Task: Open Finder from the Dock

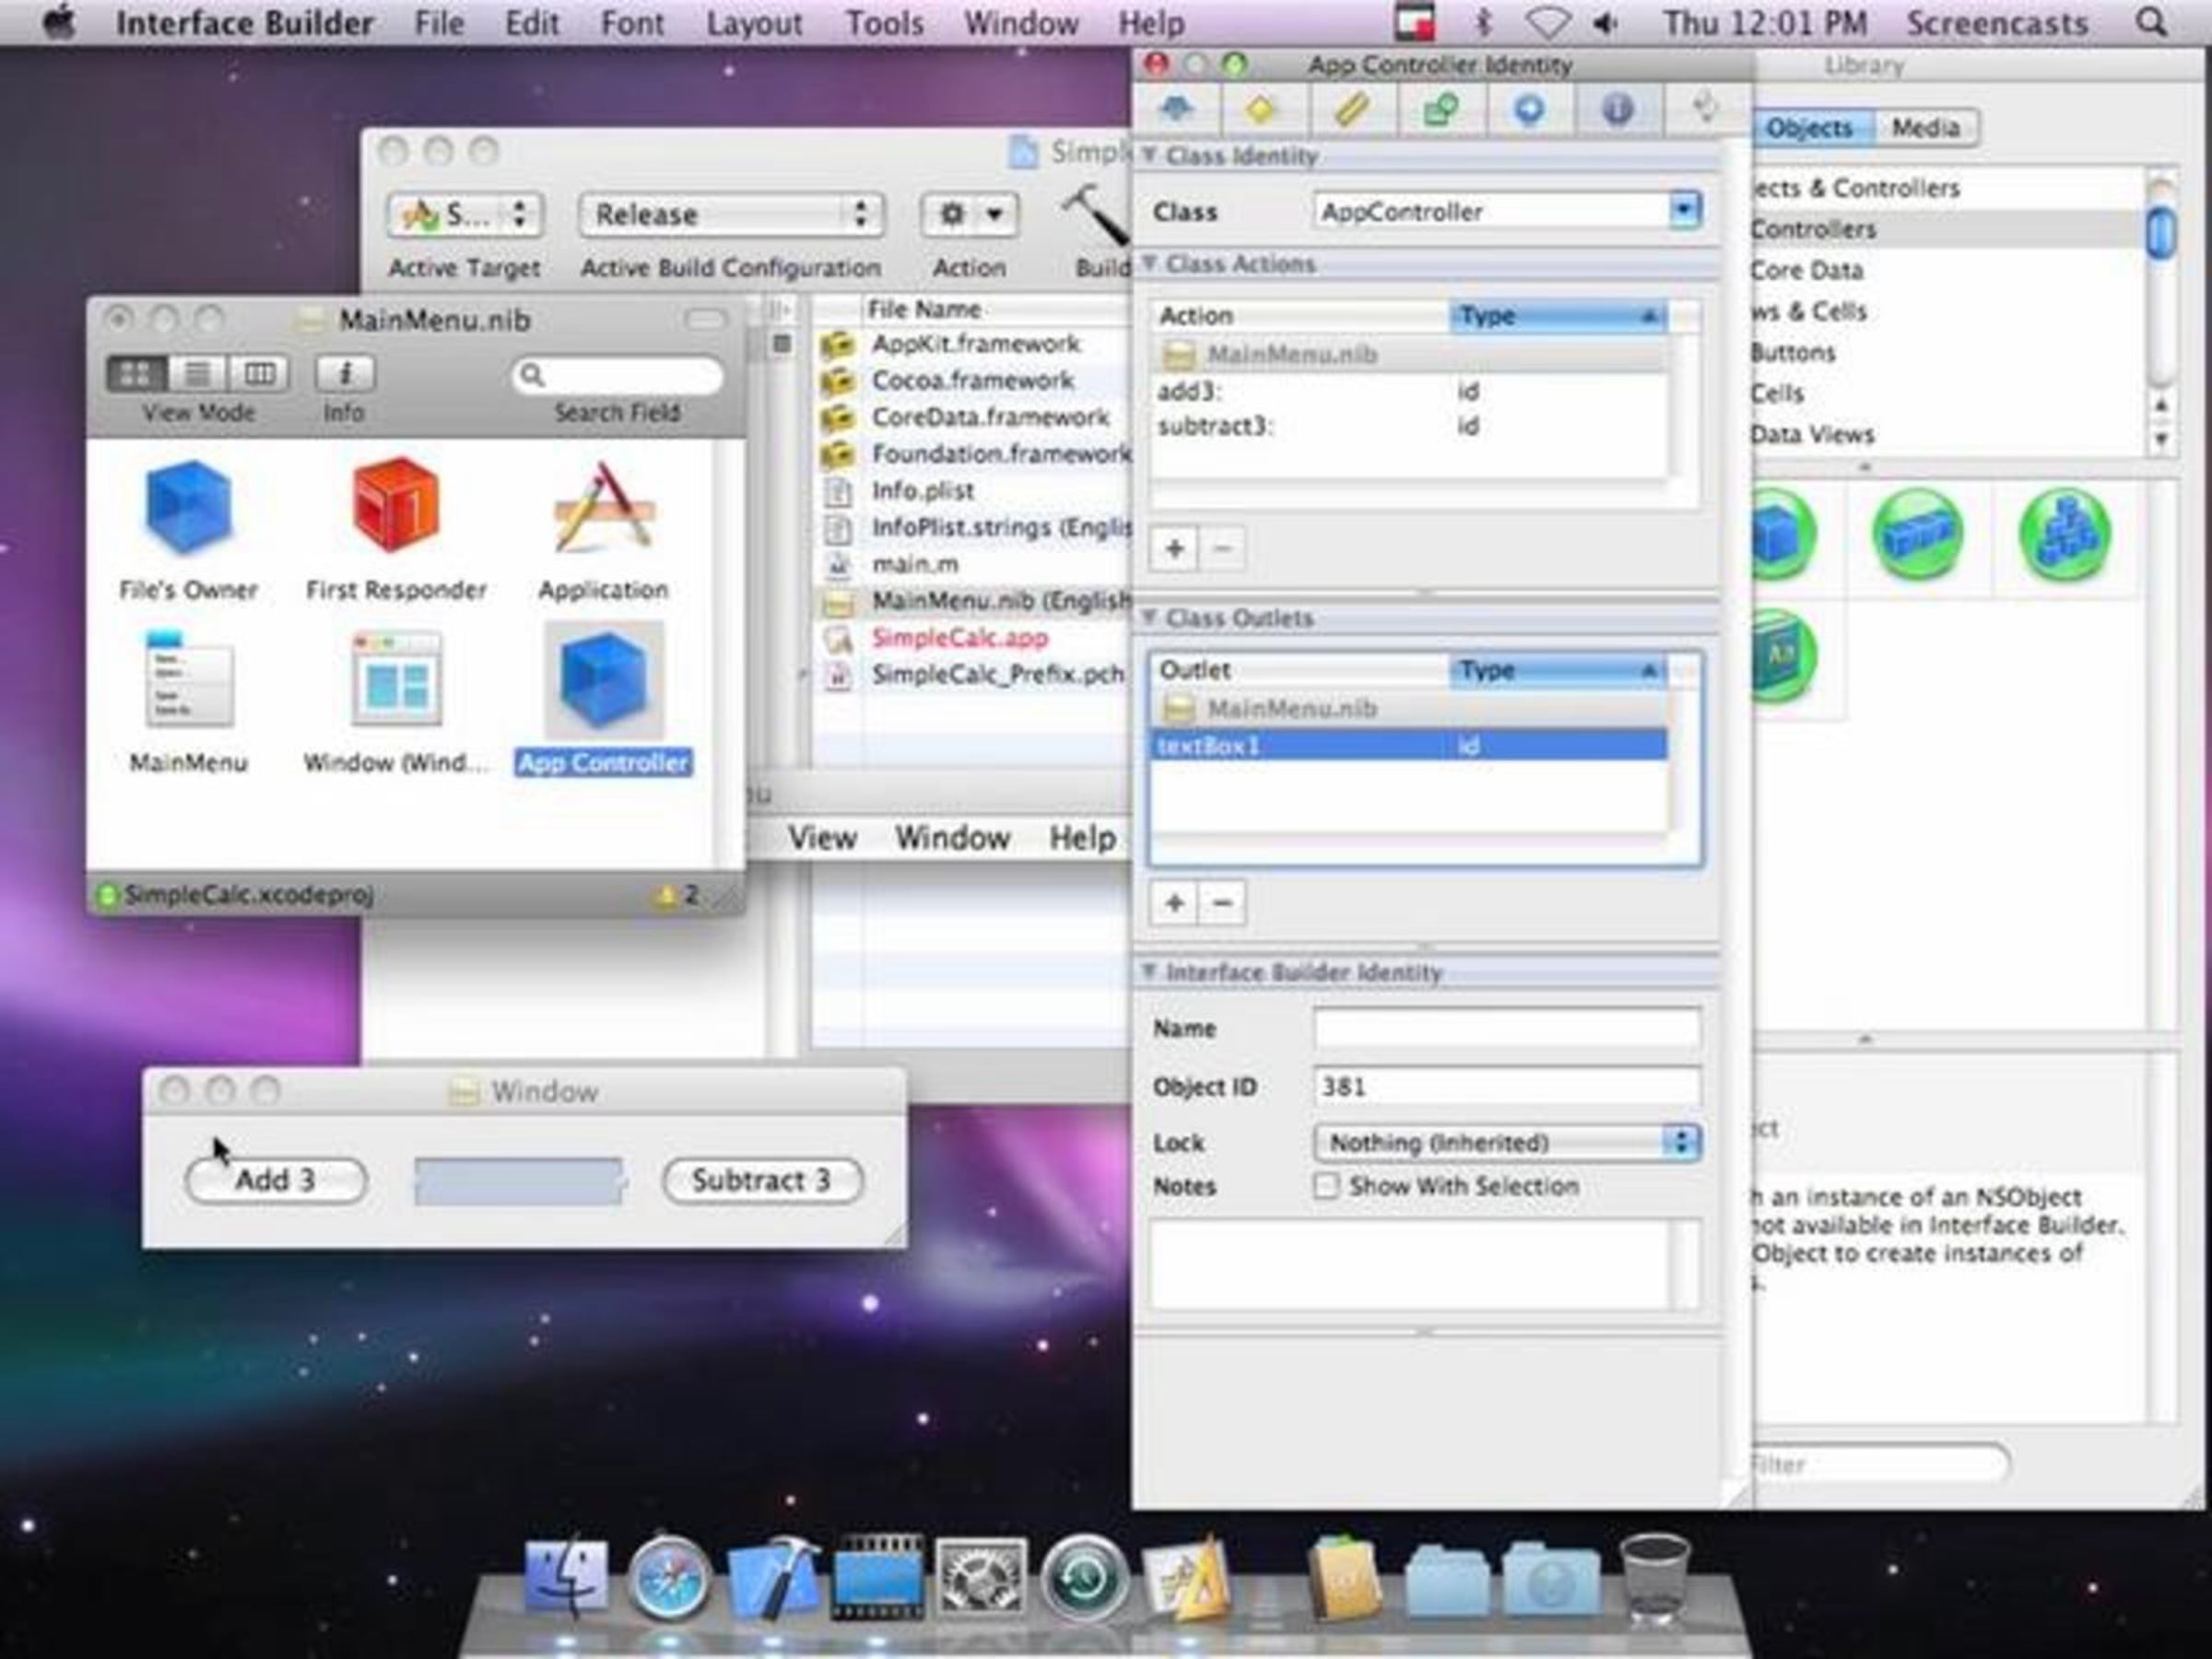Action: (565, 1577)
